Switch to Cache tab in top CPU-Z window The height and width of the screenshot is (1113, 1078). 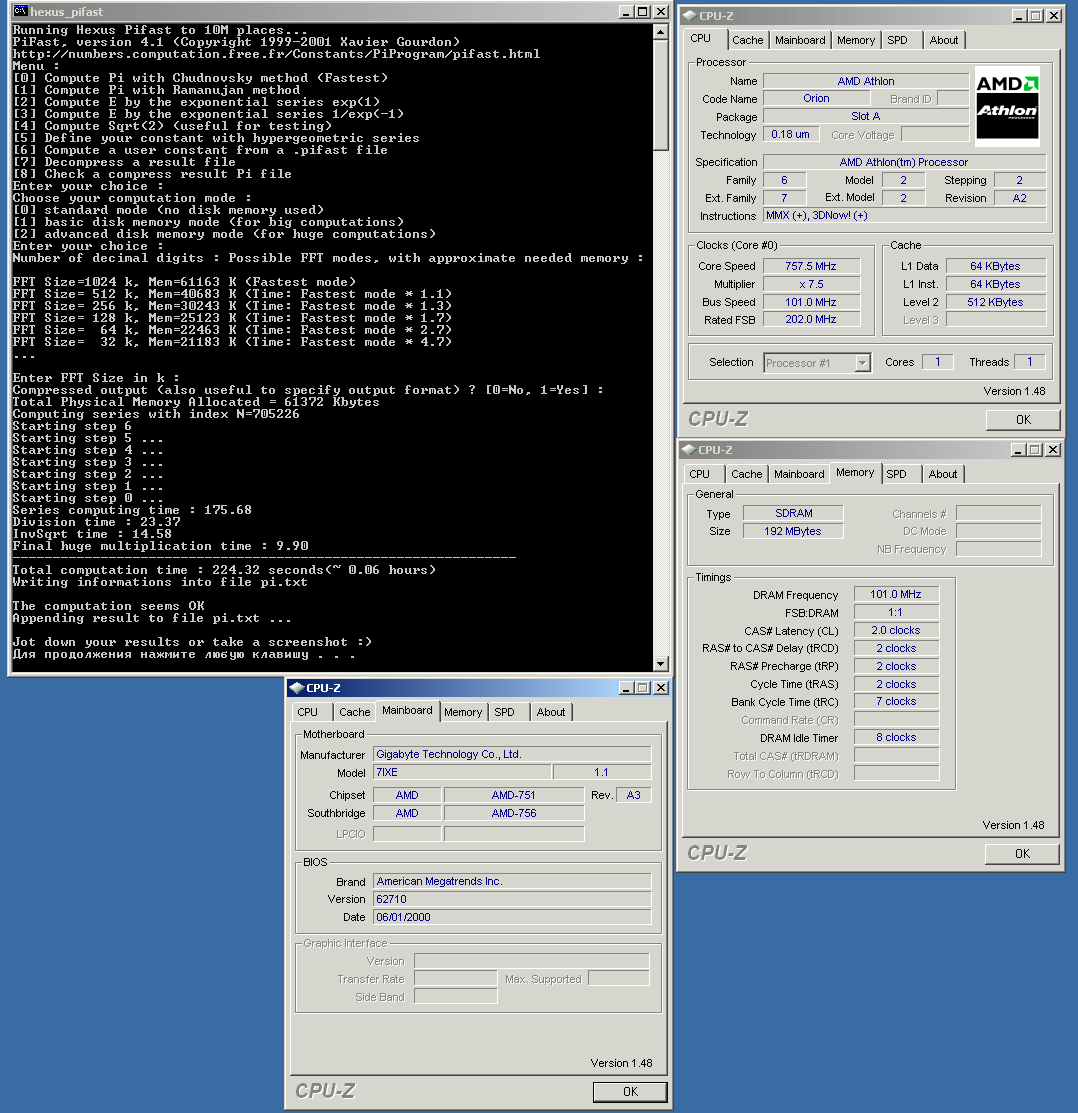pos(747,40)
